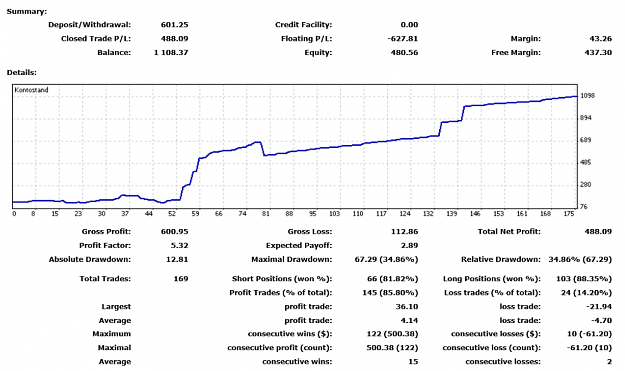Screen dimensions: 625x371
Task: Click the Absolute Drawdown value 12.81
Action: (177, 259)
